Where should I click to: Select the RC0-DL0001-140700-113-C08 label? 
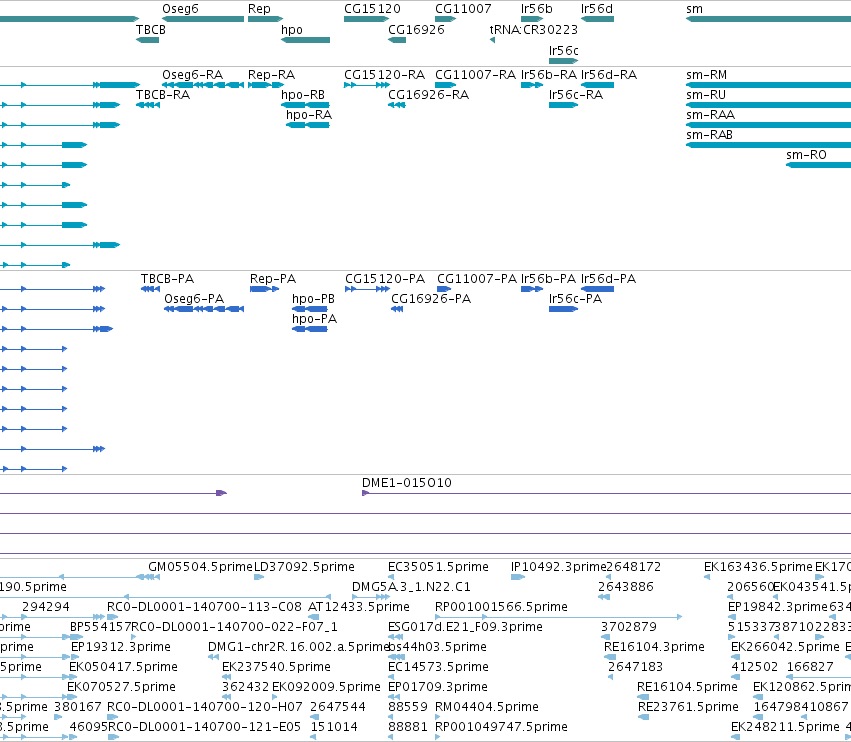click(x=204, y=606)
